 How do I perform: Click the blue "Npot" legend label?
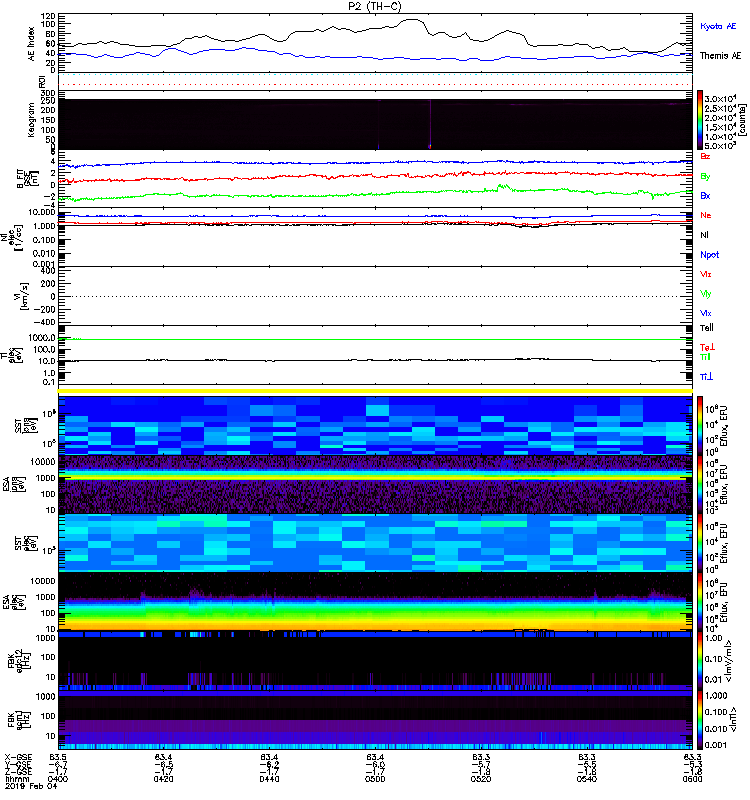[710, 255]
